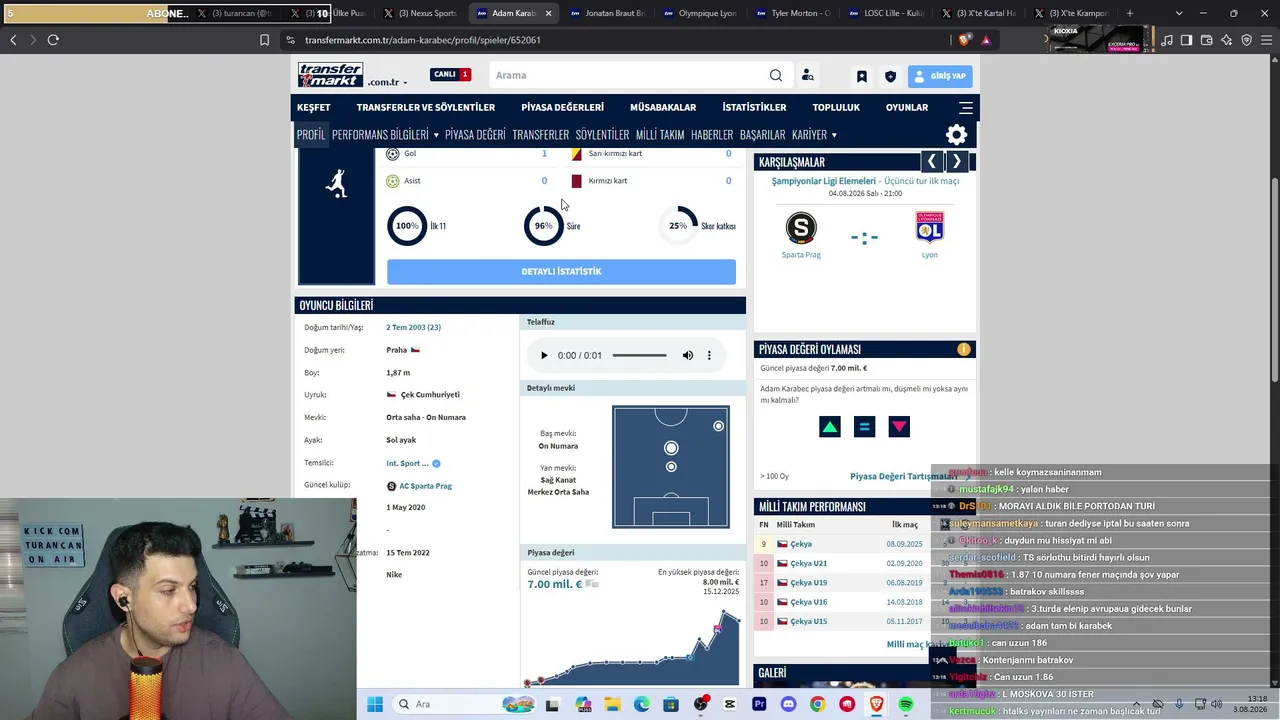Vote market value decrease with pink down arrow
Screen dimensions: 1280x720
pyautogui.click(x=899, y=427)
